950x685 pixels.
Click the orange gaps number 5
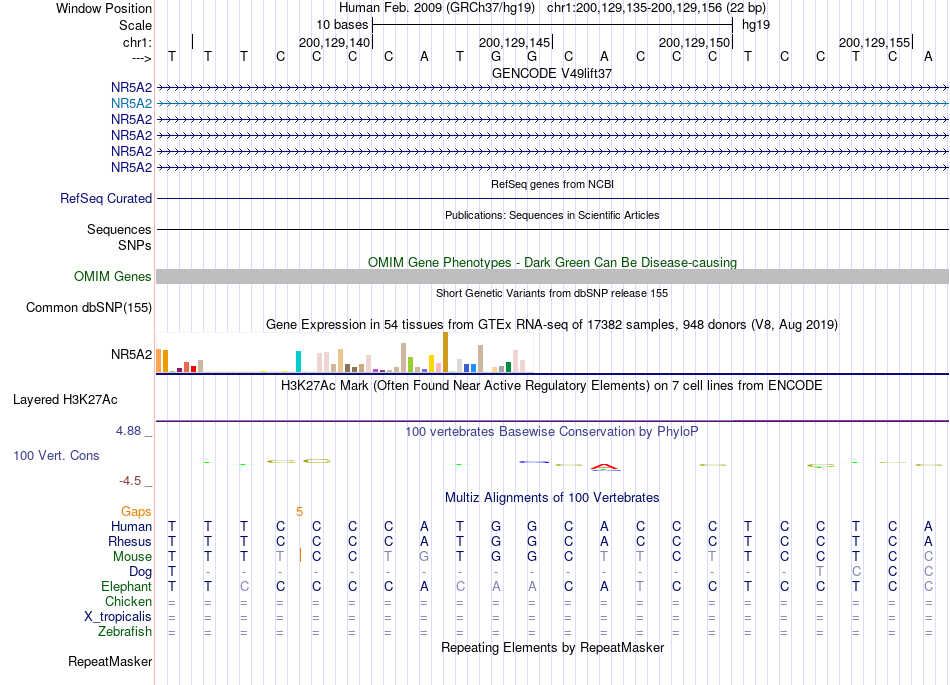(299, 512)
